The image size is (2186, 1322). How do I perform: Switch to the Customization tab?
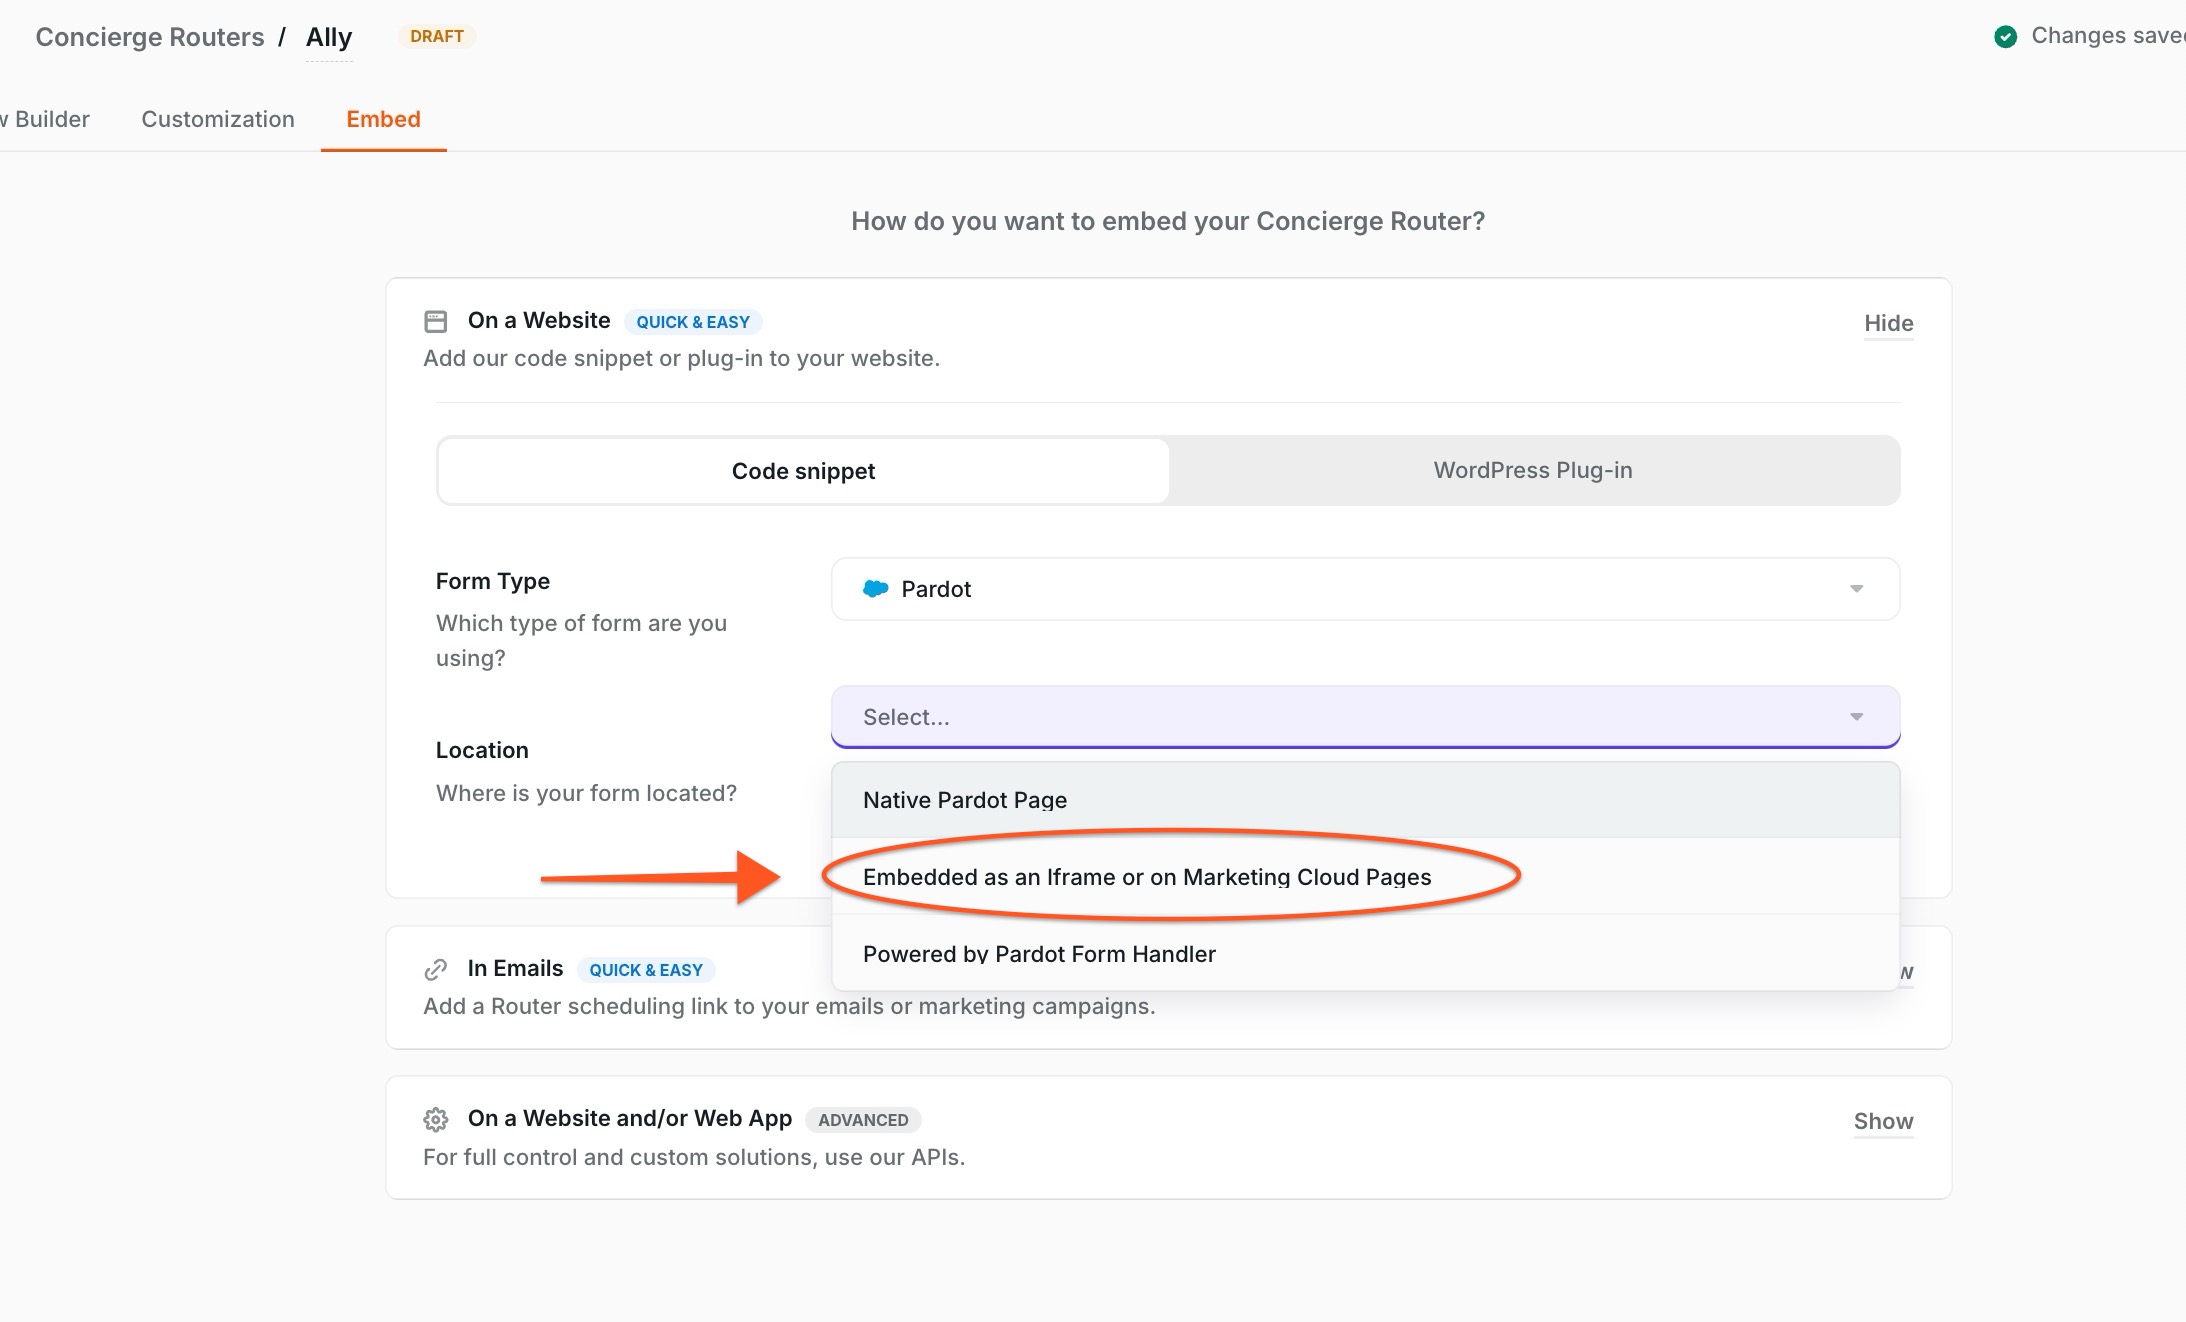(x=218, y=119)
